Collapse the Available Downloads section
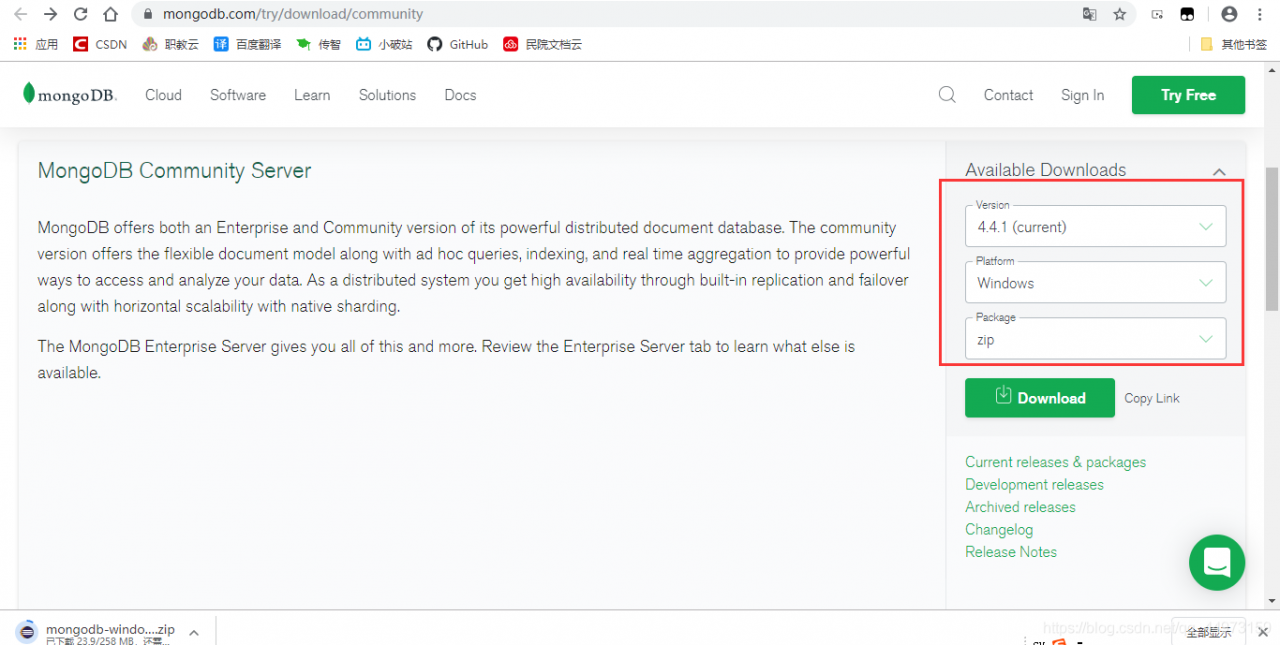Screen dimensions: 1280x645 1219,171
